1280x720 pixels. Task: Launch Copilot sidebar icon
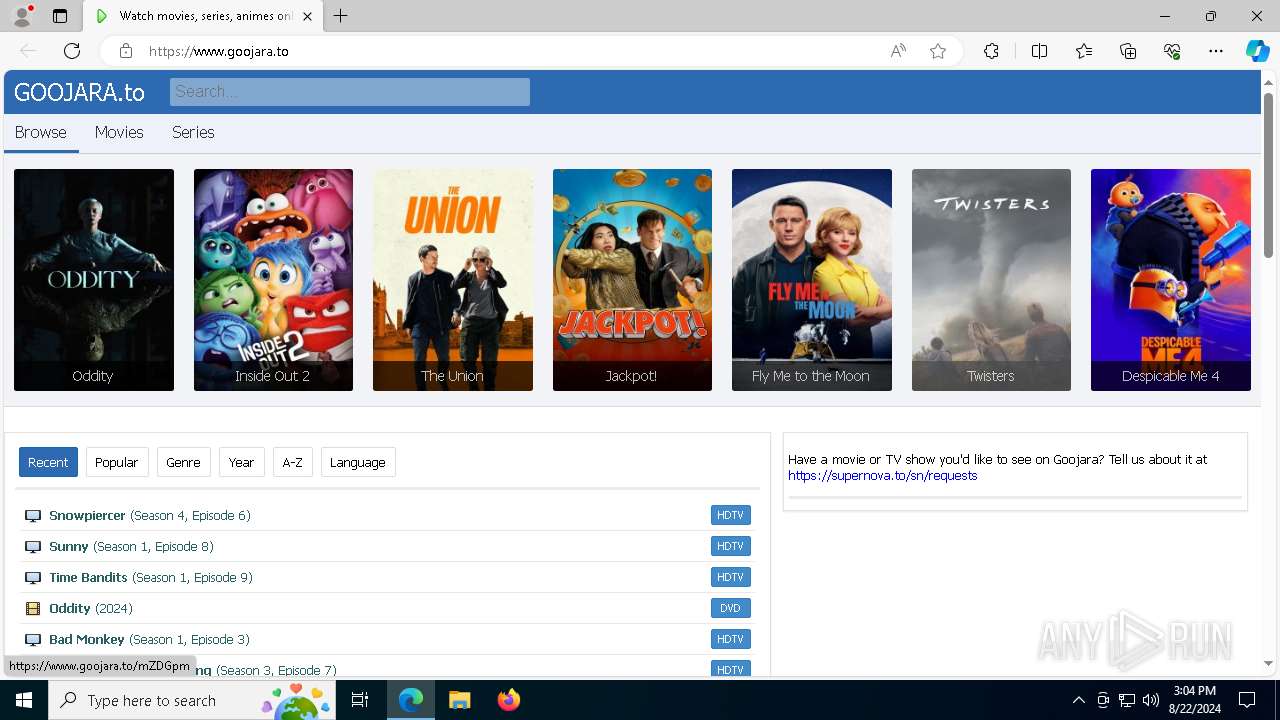pyautogui.click(x=1257, y=51)
